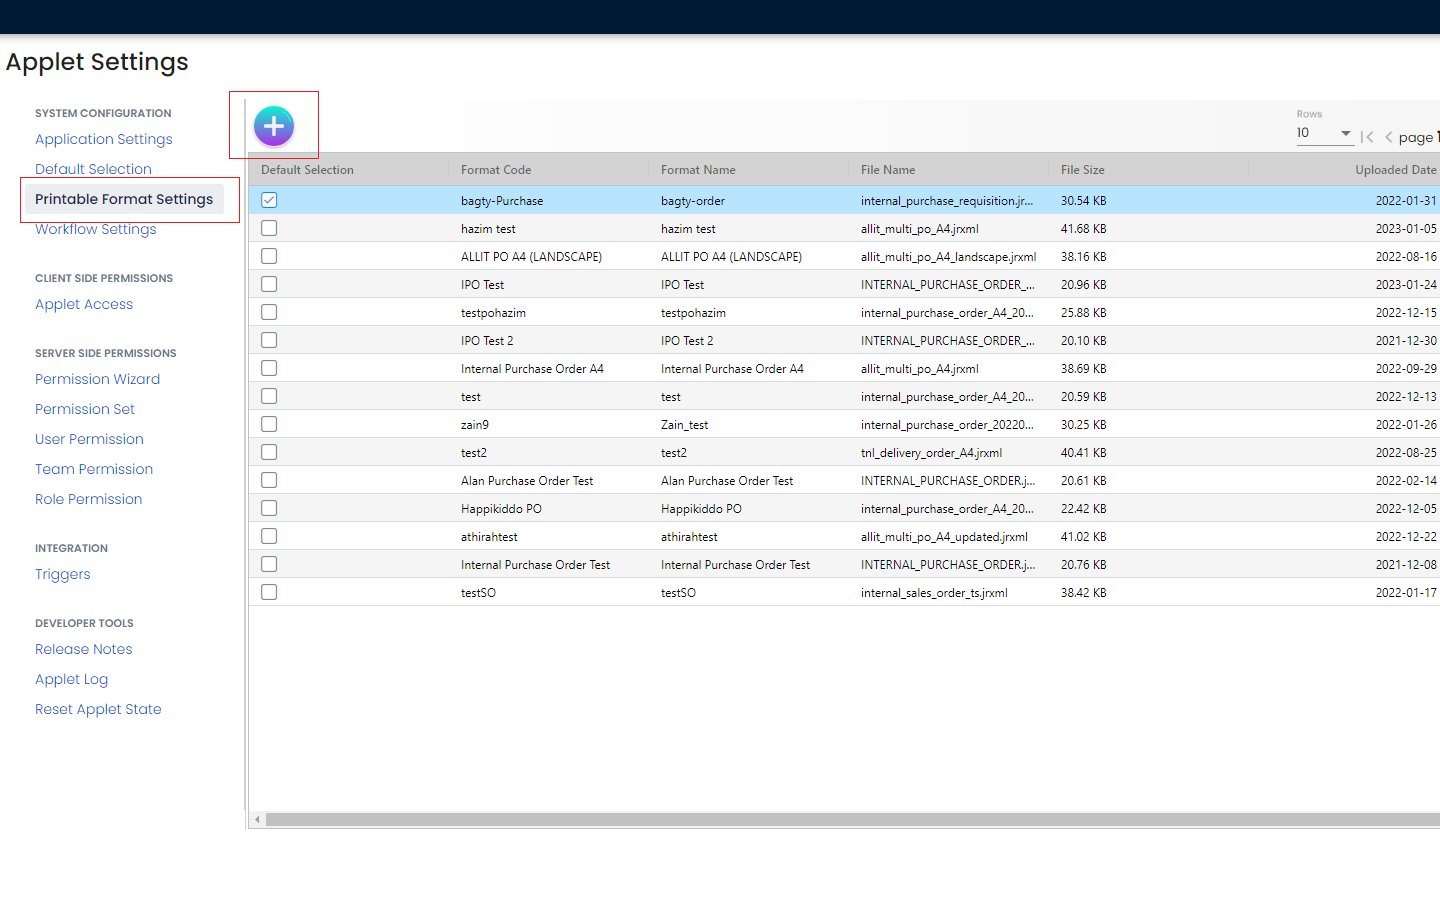Open the Rows per page dropdown

[1324, 133]
